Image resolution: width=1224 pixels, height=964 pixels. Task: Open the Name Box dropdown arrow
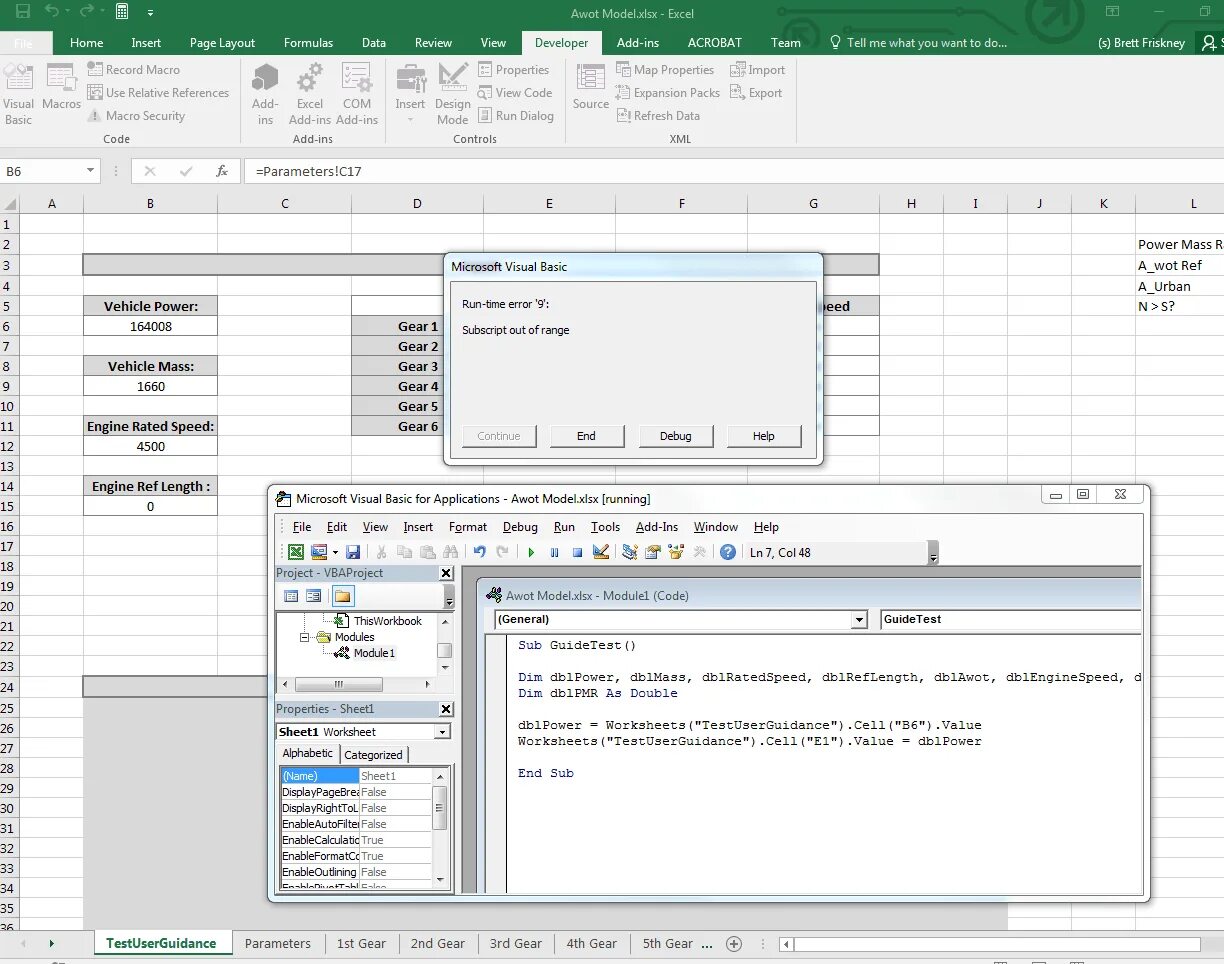tap(90, 171)
